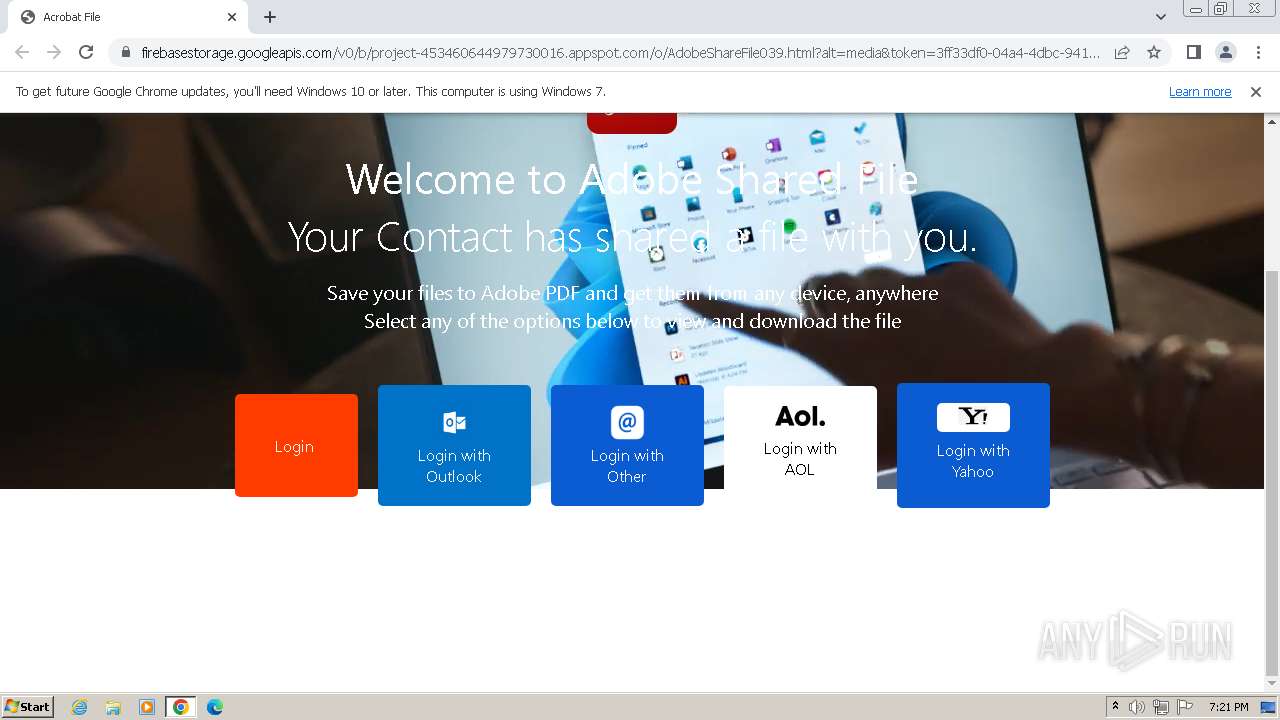Open network status tray icon
The height and width of the screenshot is (720, 1280).
[1161, 707]
